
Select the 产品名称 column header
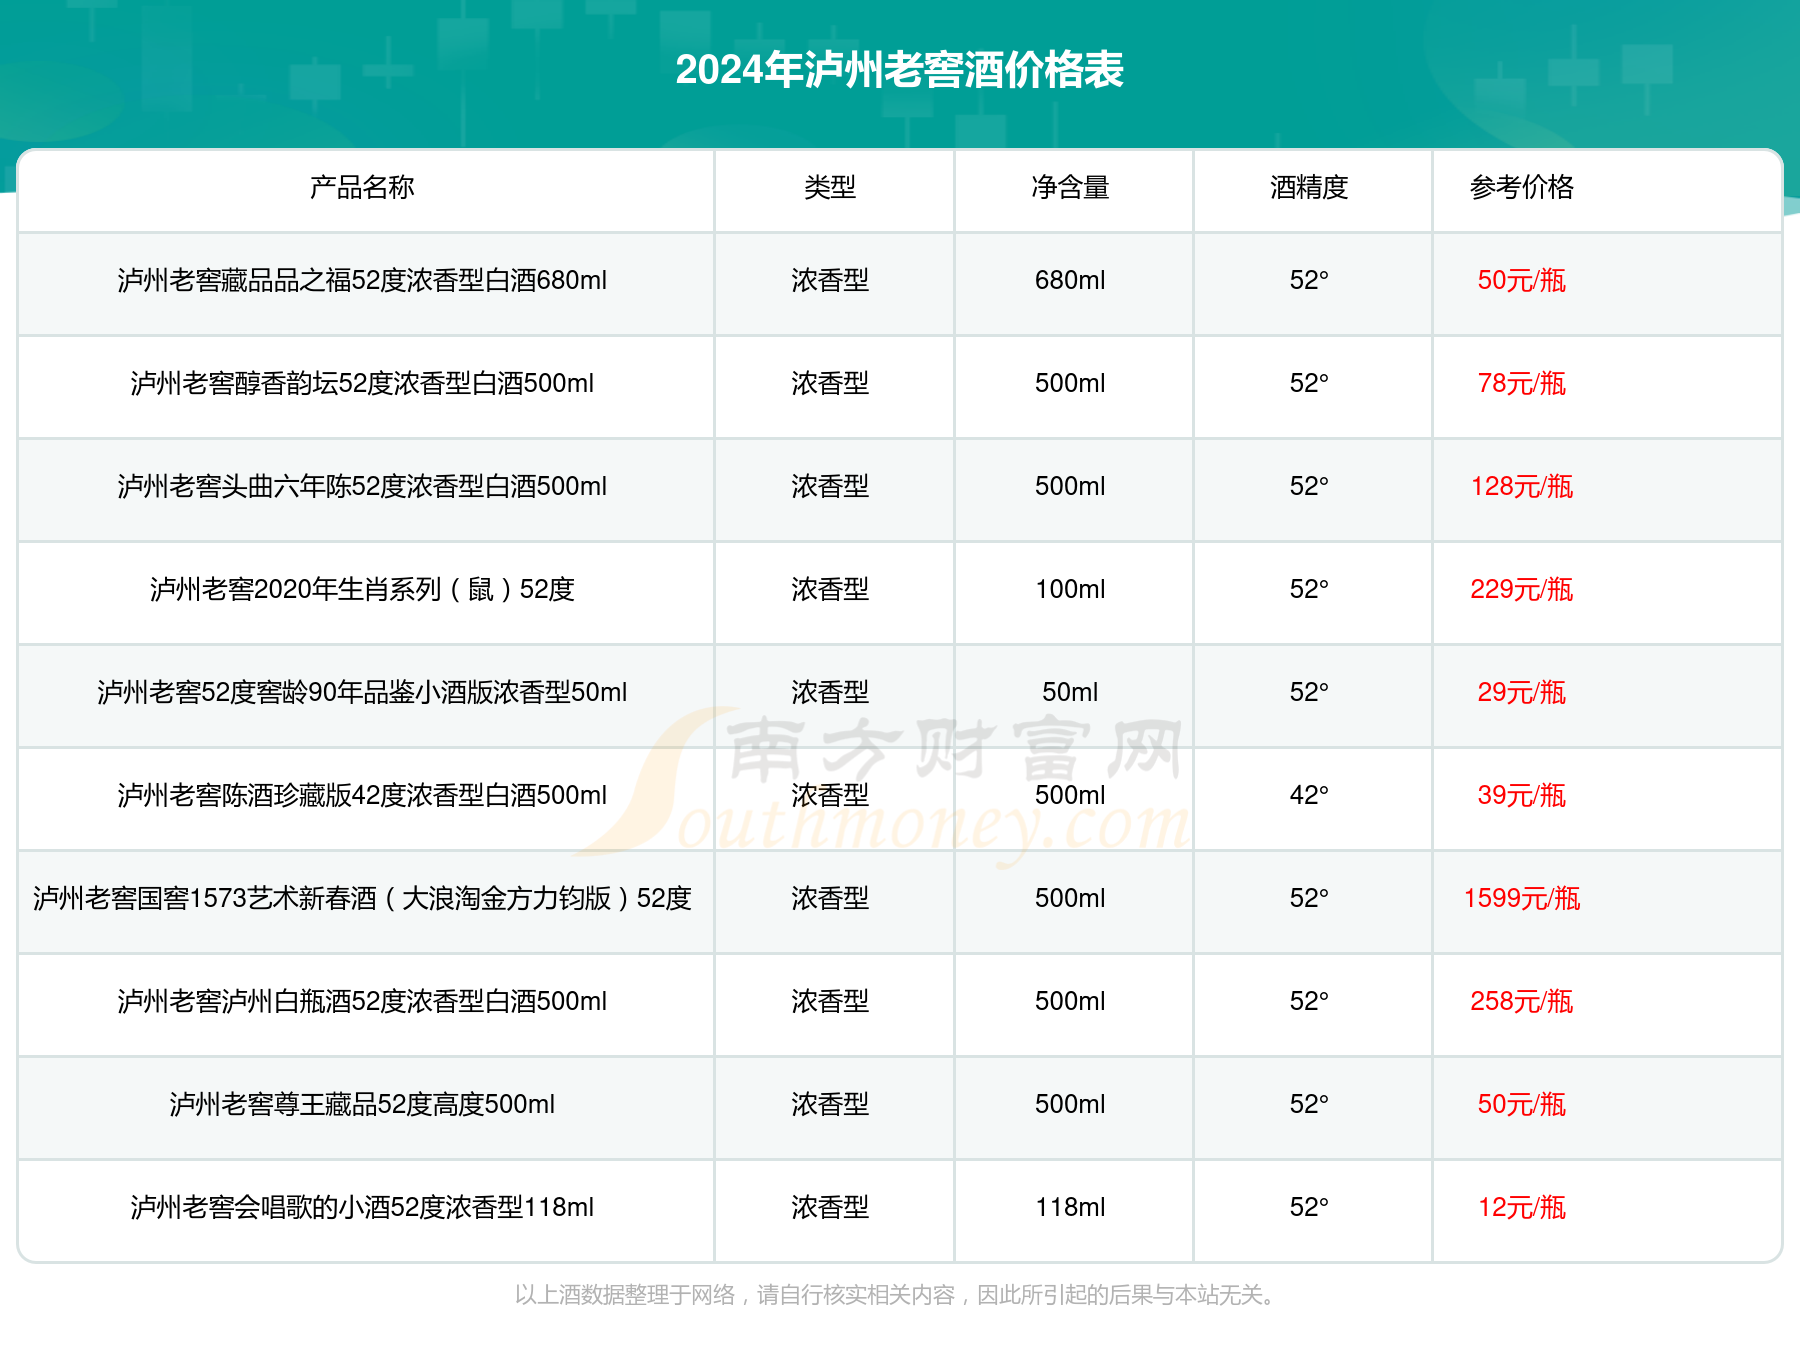tap(362, 187)
